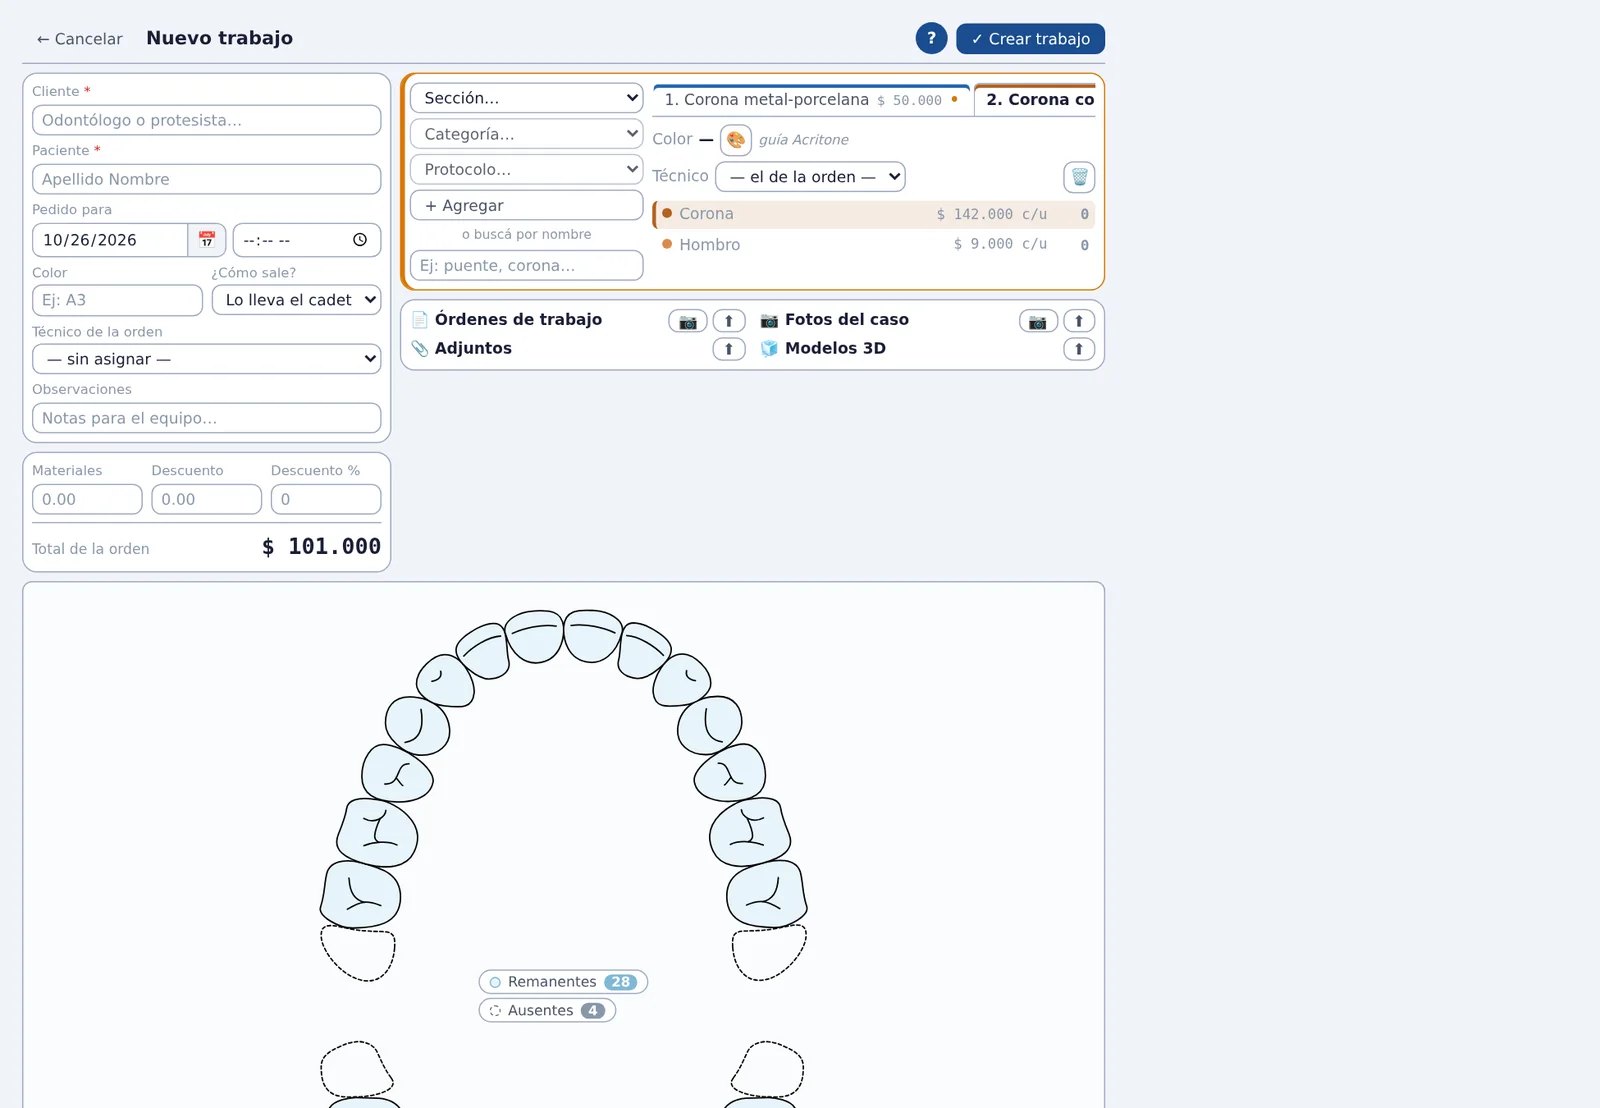Toggle the Remanentes teeth filter
Viewport: 1600px width, 1108px height.
563,982
